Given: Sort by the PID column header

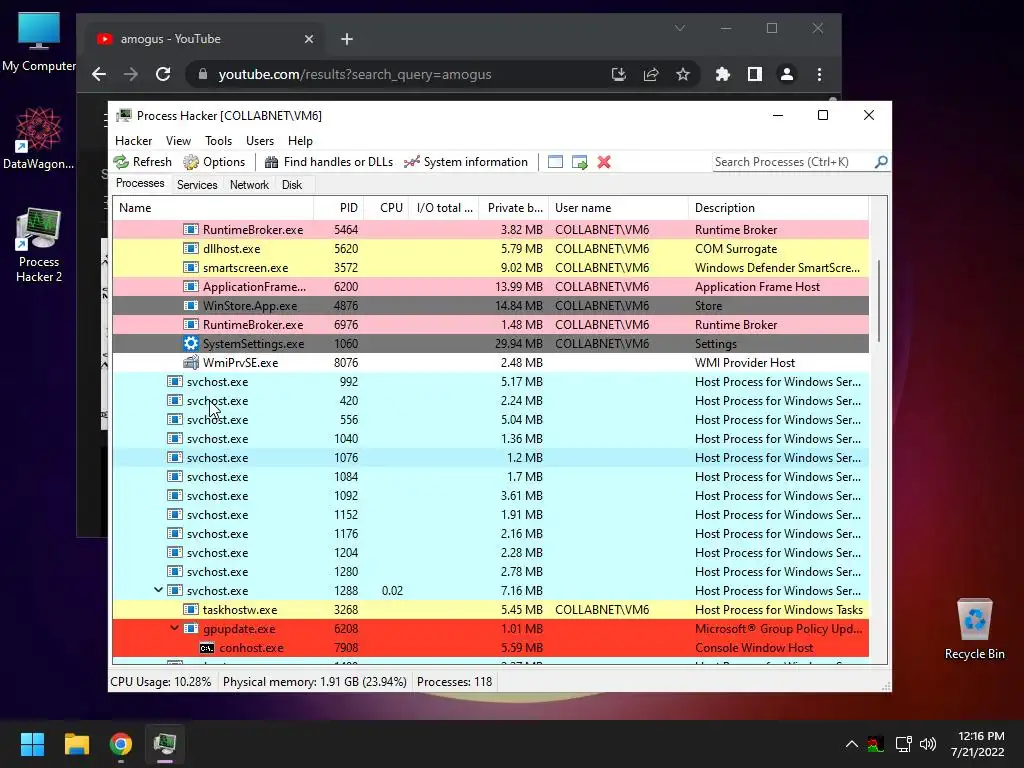Looking at the screenshot, I should tap(339, 208).
